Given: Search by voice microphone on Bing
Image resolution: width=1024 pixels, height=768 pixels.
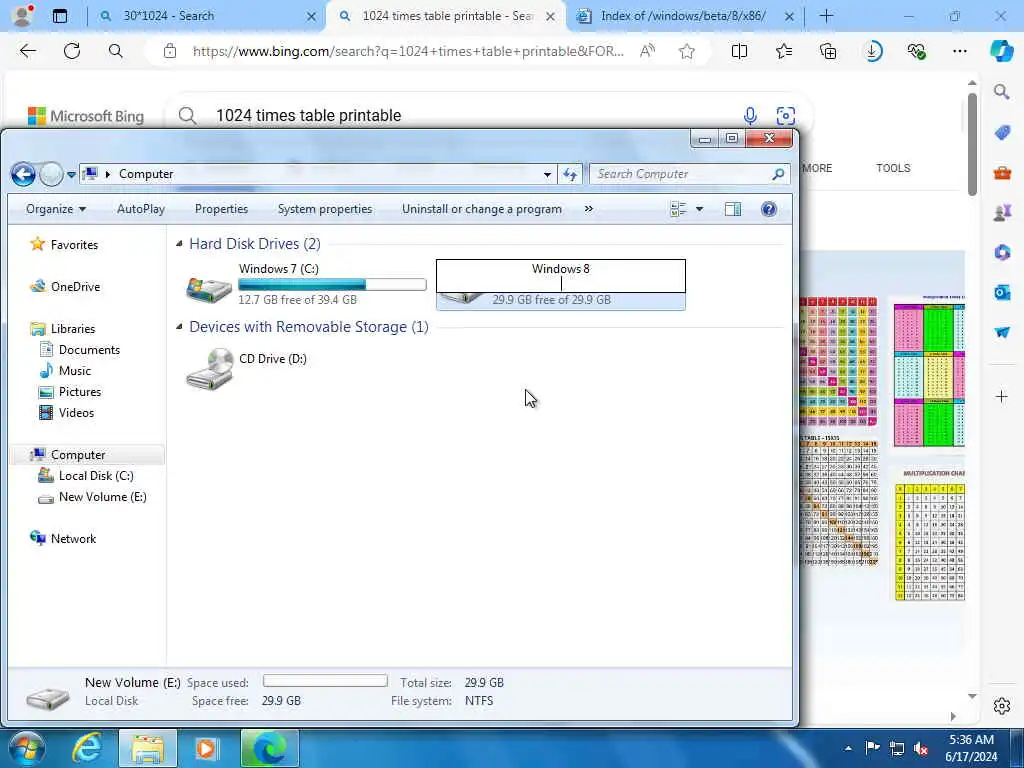Looking at the screenshot, I should (750, 116).
